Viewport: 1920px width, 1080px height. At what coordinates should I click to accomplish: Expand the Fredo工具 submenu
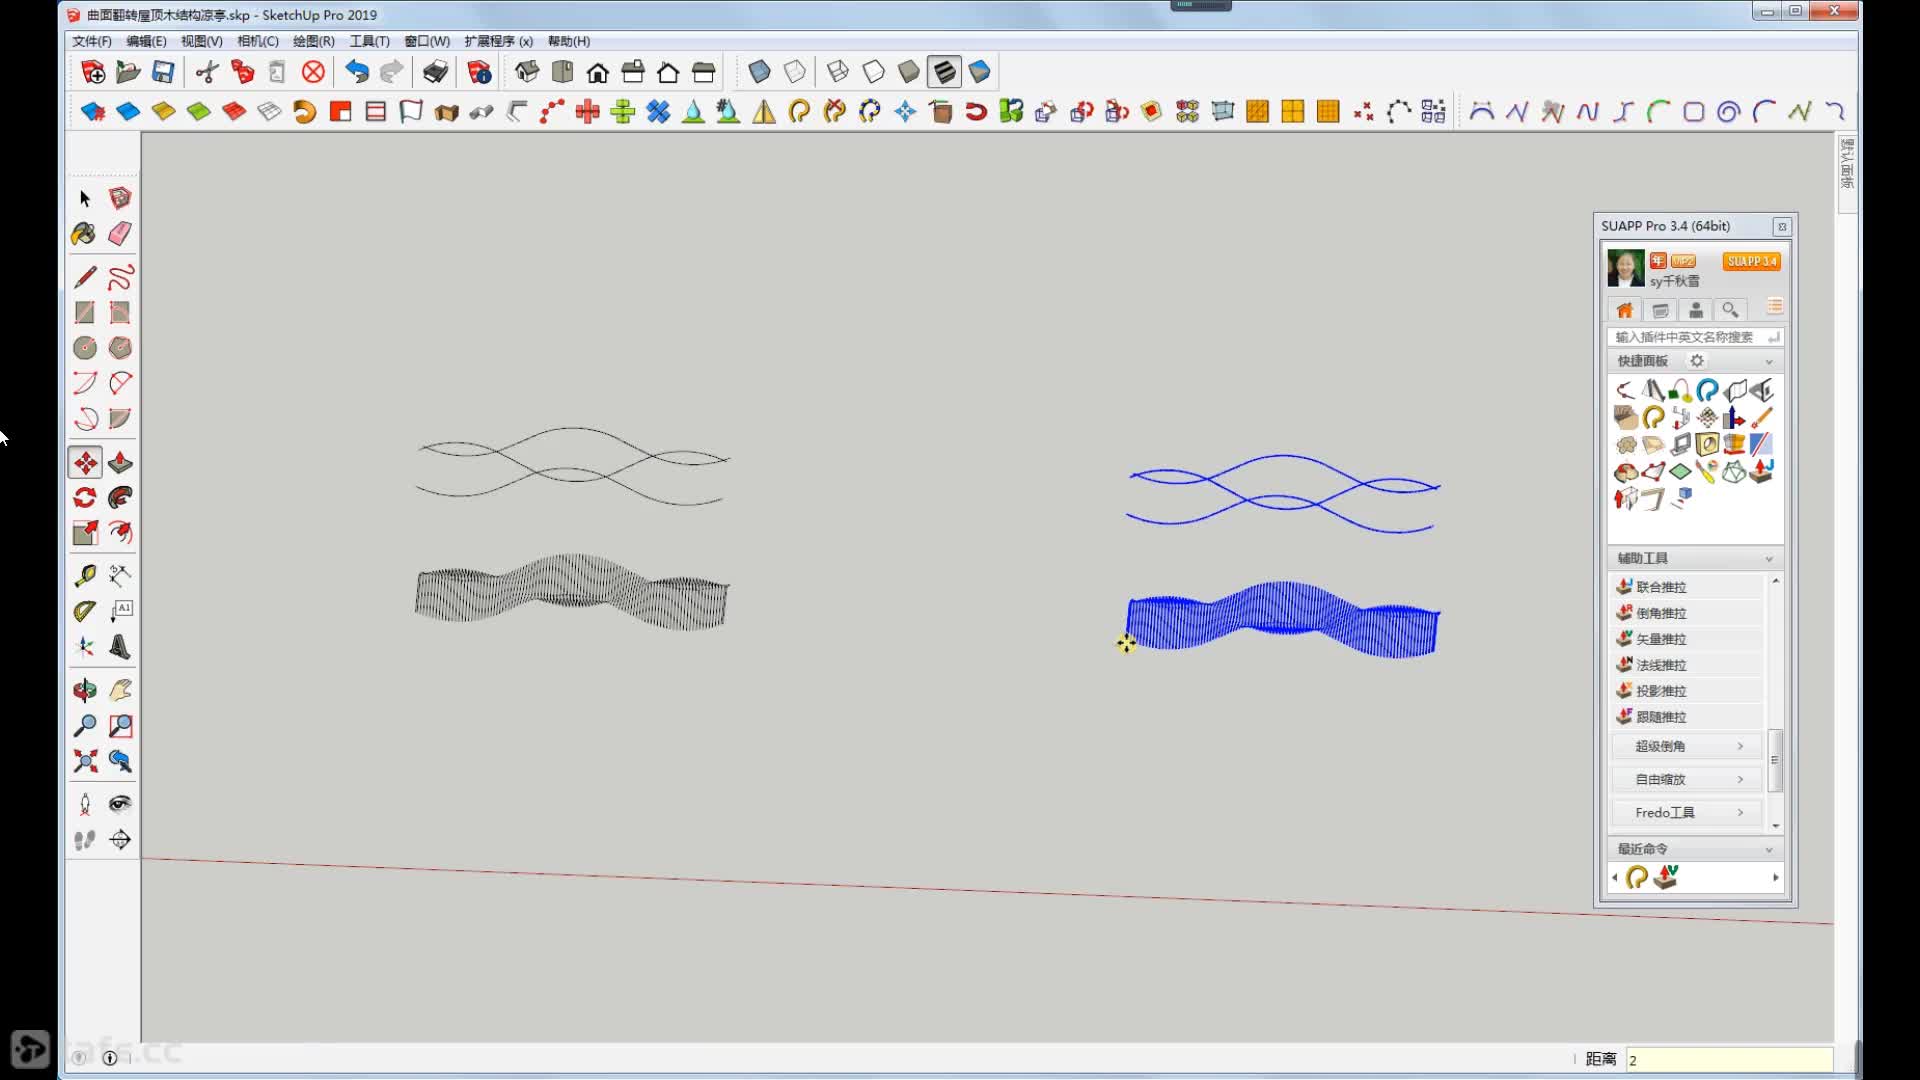[1687, 812]
